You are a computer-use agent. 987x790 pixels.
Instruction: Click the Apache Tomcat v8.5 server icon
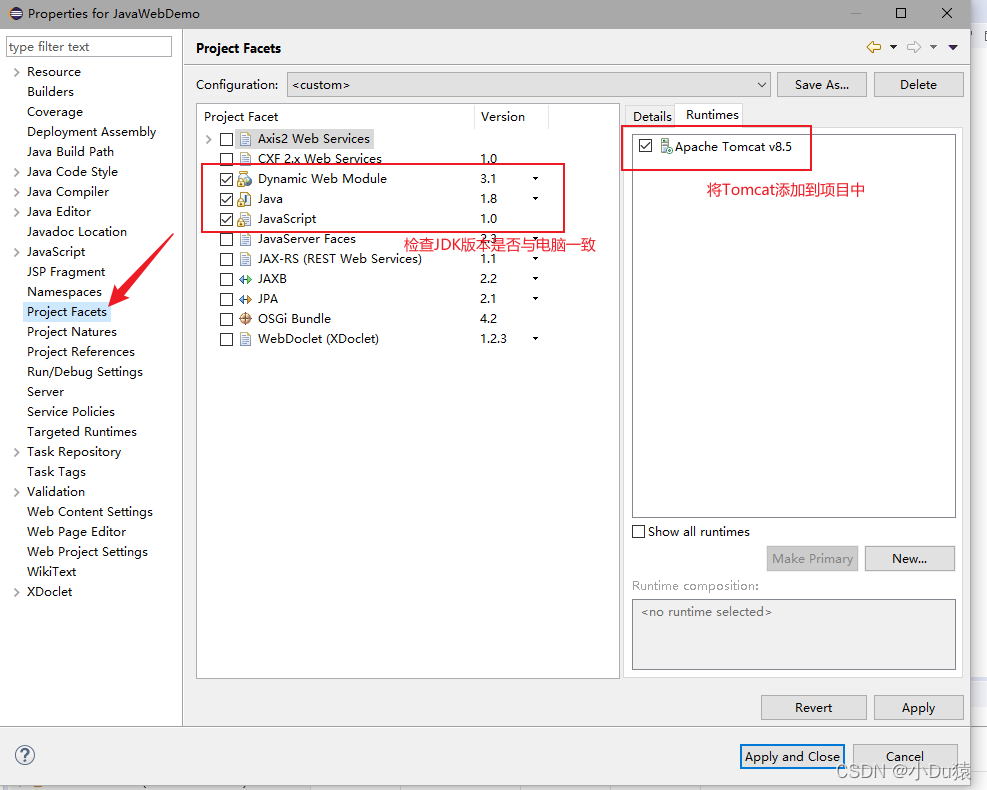click(666, 146)
